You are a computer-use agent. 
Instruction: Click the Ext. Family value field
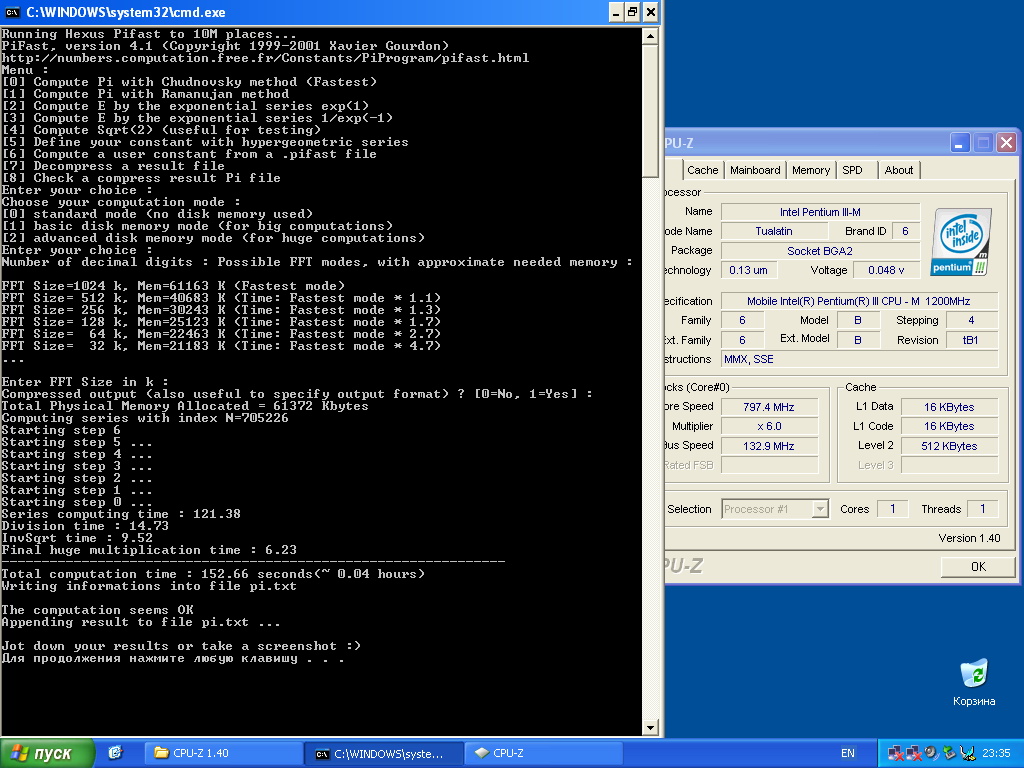pos(742,340)
